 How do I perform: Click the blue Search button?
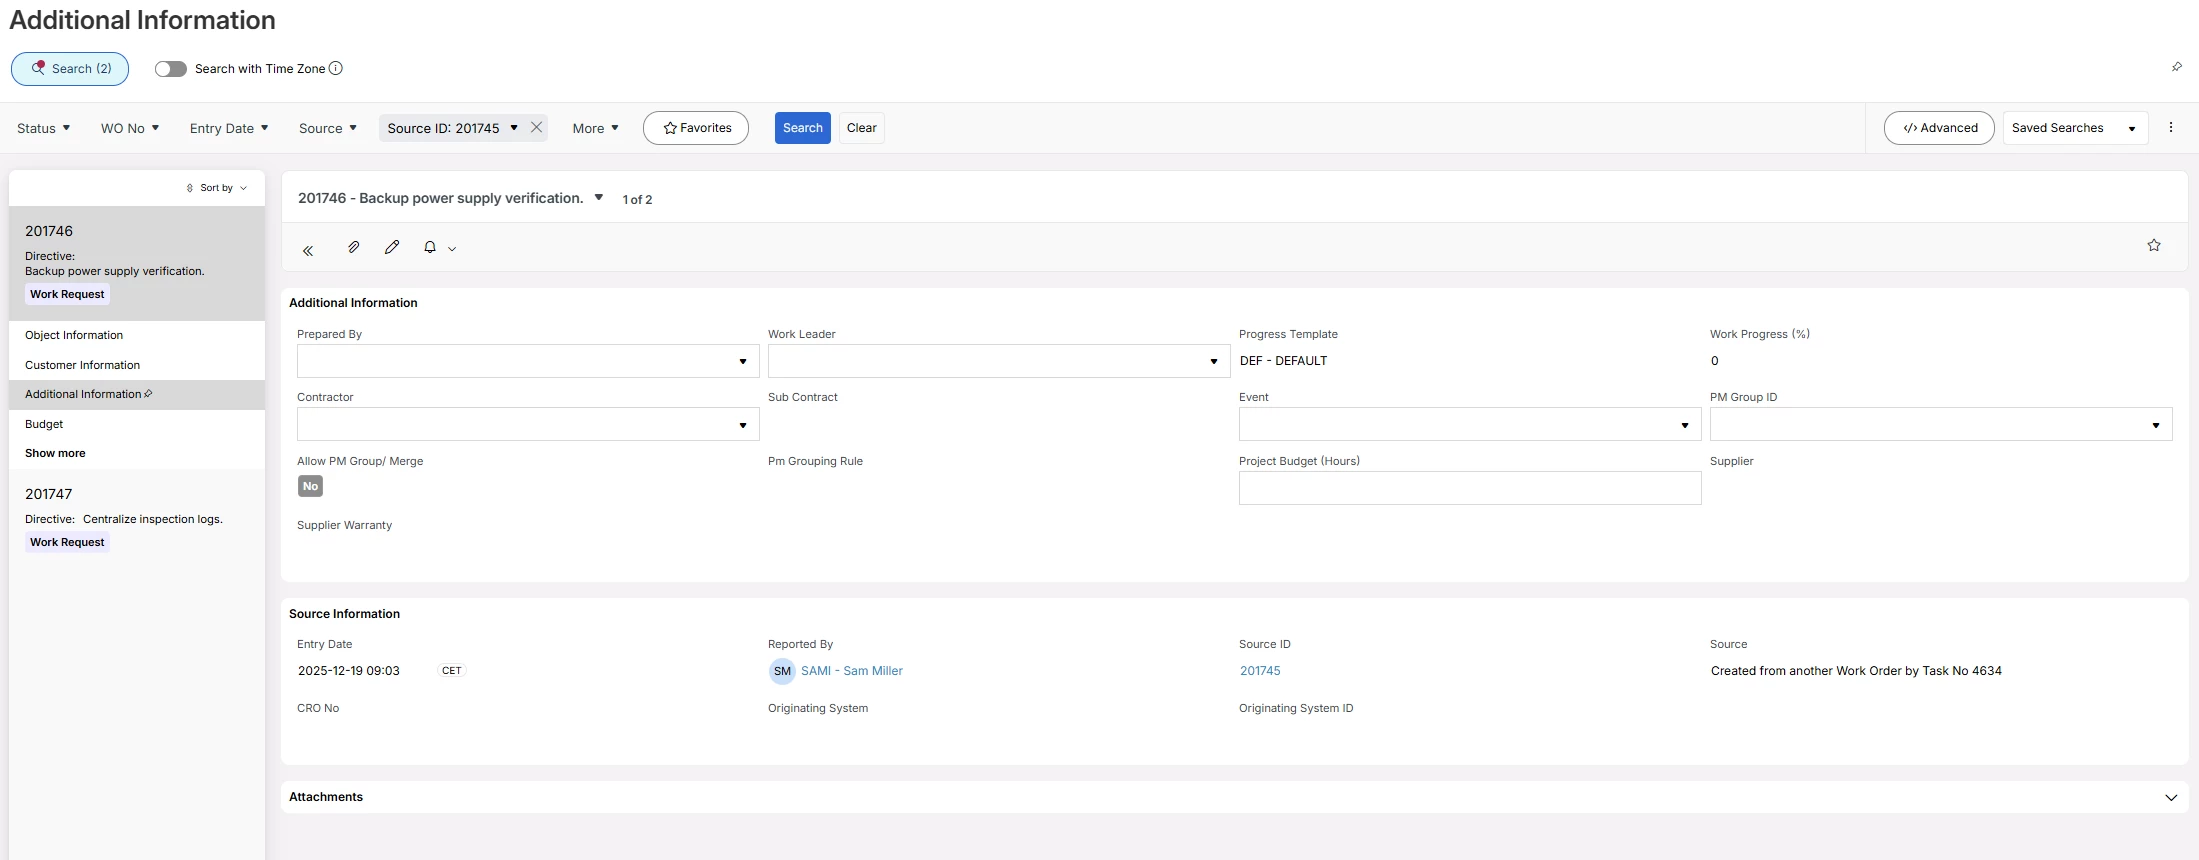pos(802,128)
